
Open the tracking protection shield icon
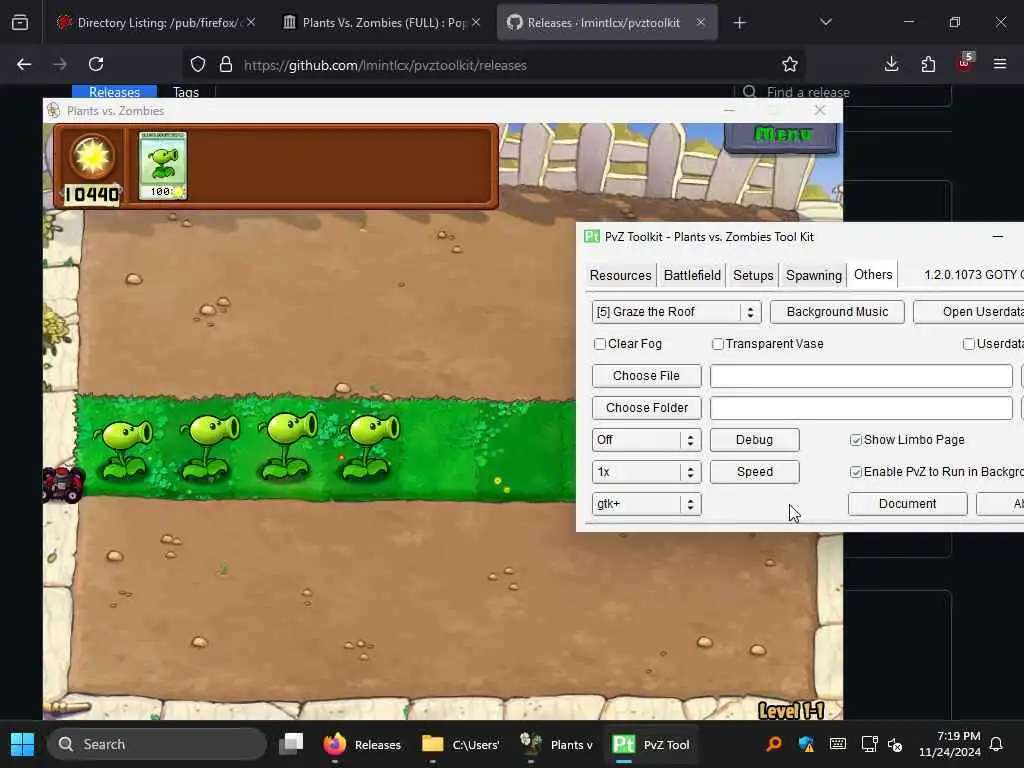coord(198,64)
